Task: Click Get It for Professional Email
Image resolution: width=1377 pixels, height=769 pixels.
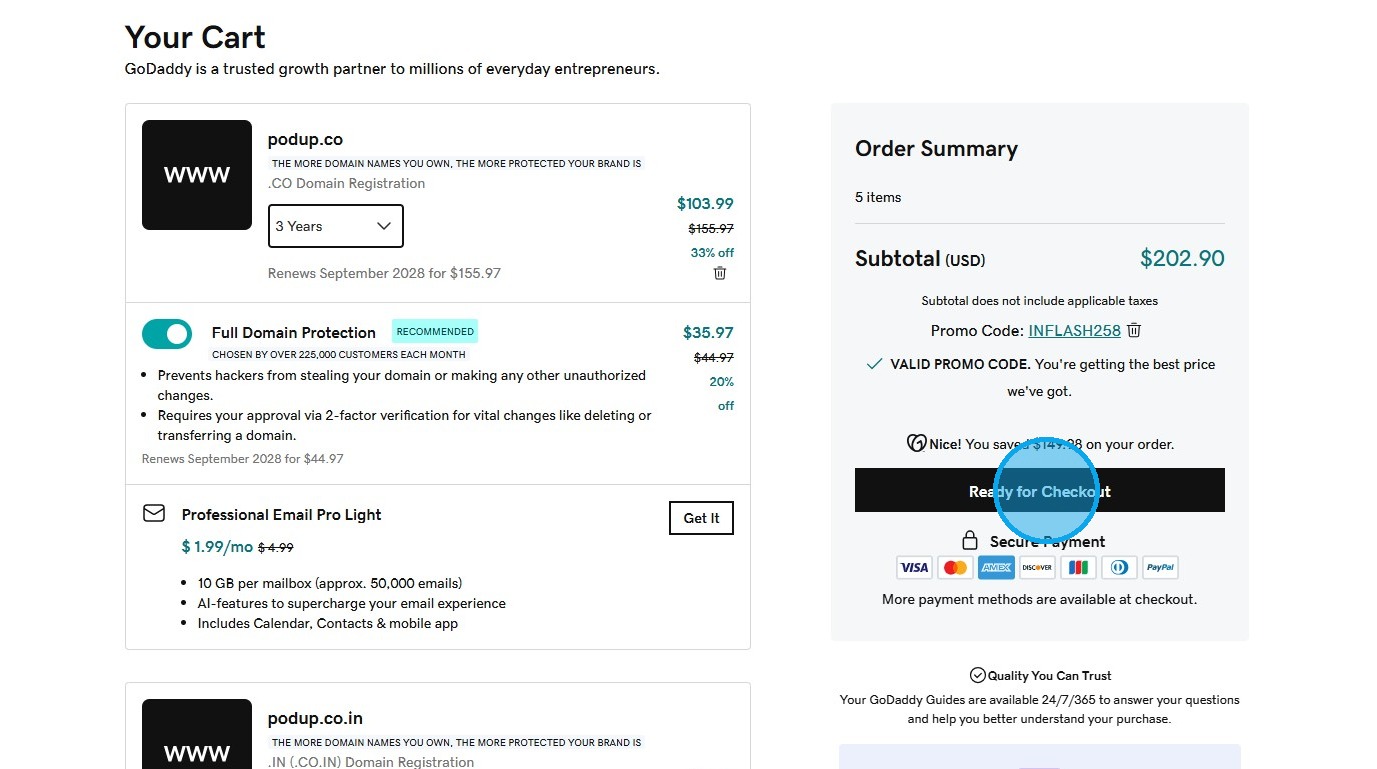Action: 701,518
